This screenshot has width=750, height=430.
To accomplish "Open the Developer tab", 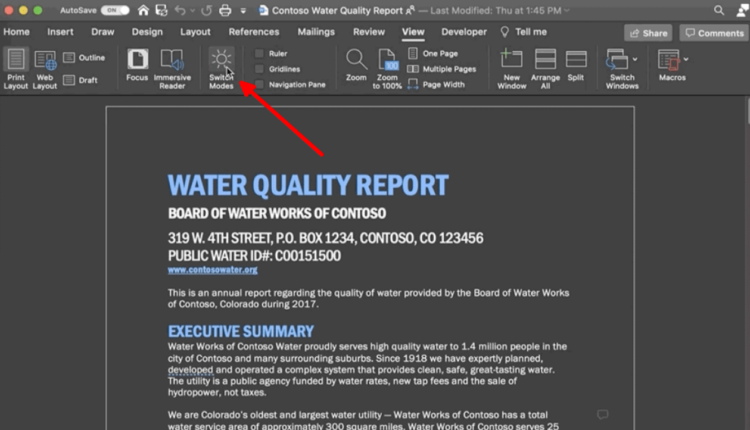I will tap(464, 32).
